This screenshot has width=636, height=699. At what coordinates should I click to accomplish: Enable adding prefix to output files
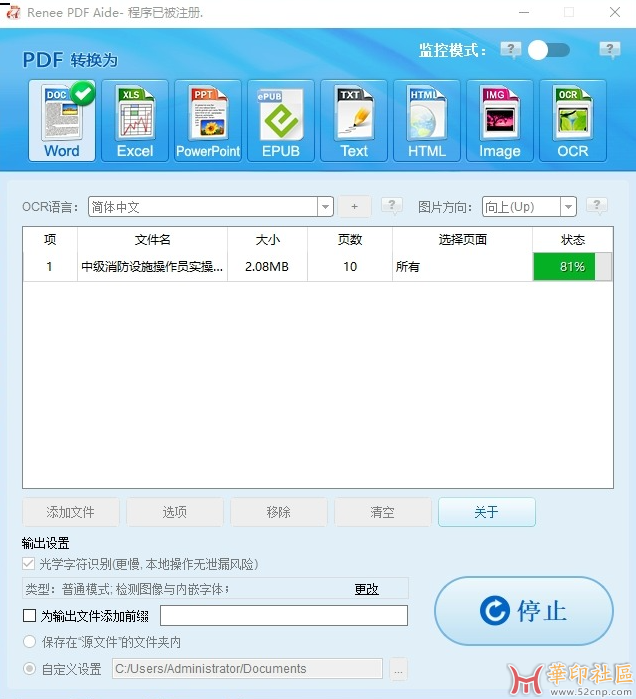tap(29, 616)
